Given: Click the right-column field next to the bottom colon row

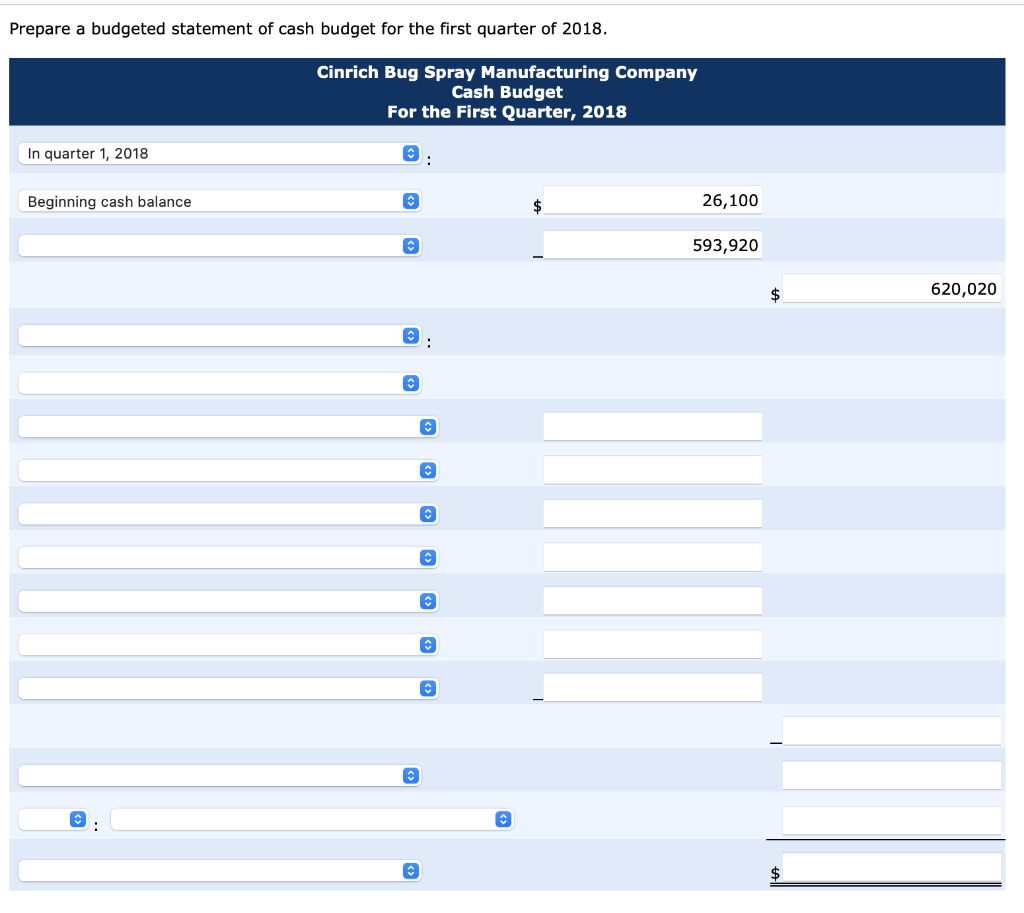Looking at the screenshot, I should [891, 821].
